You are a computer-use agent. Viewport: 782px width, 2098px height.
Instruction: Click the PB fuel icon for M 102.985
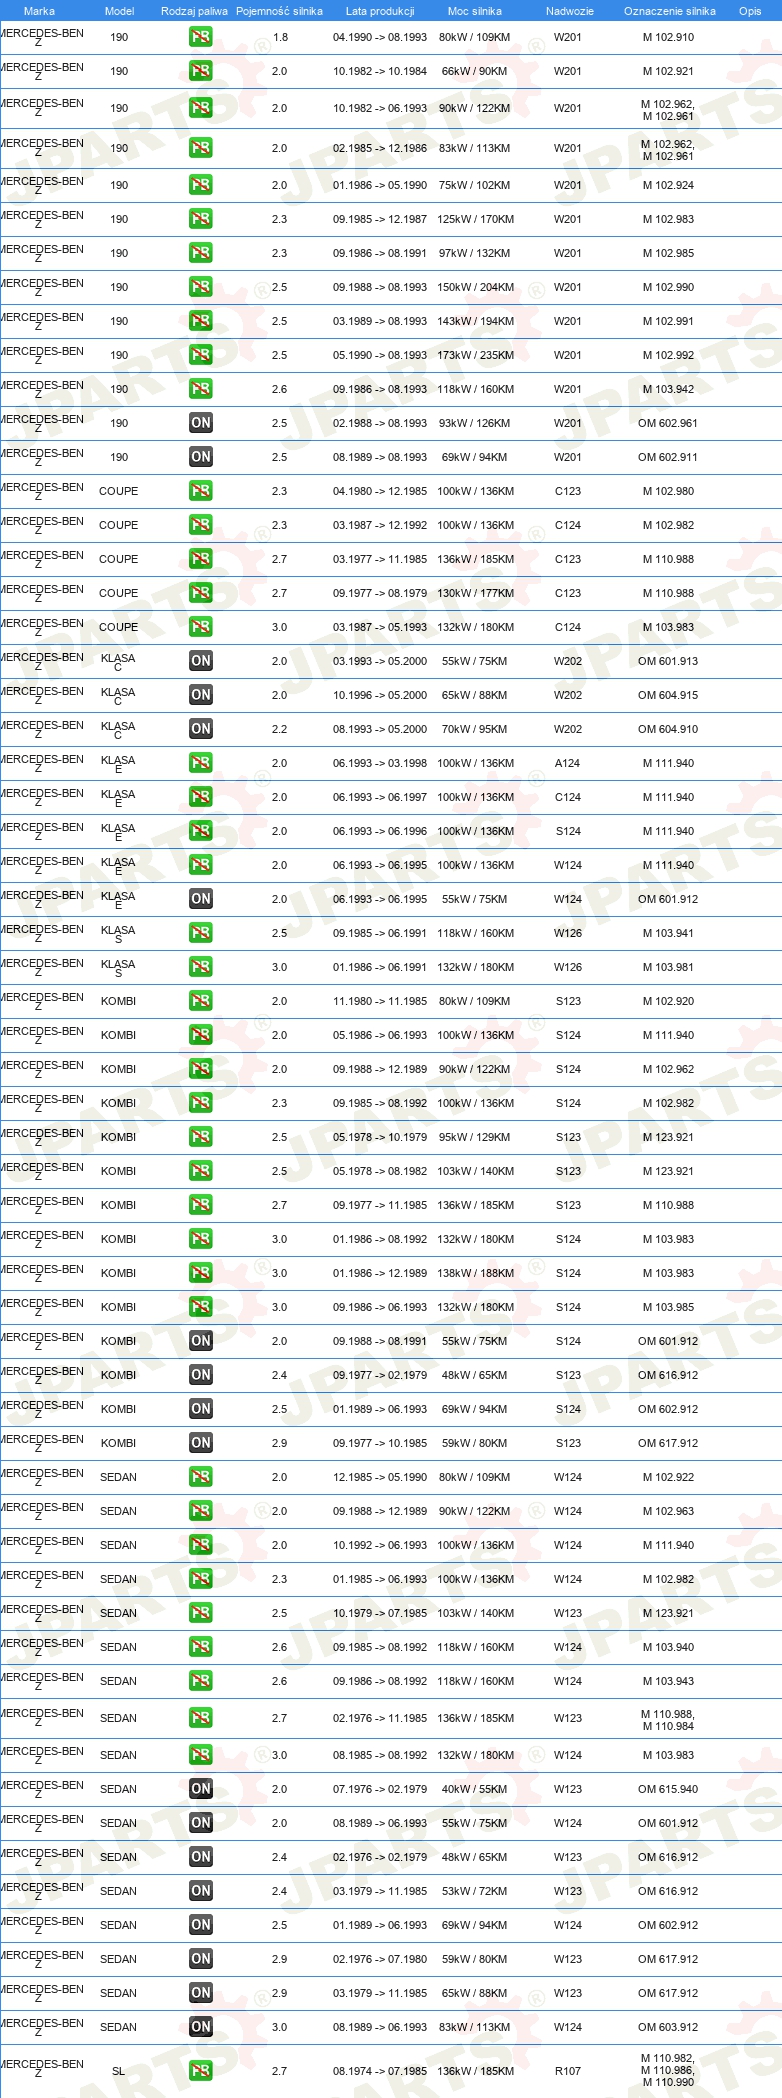click(x=201, y=253)
